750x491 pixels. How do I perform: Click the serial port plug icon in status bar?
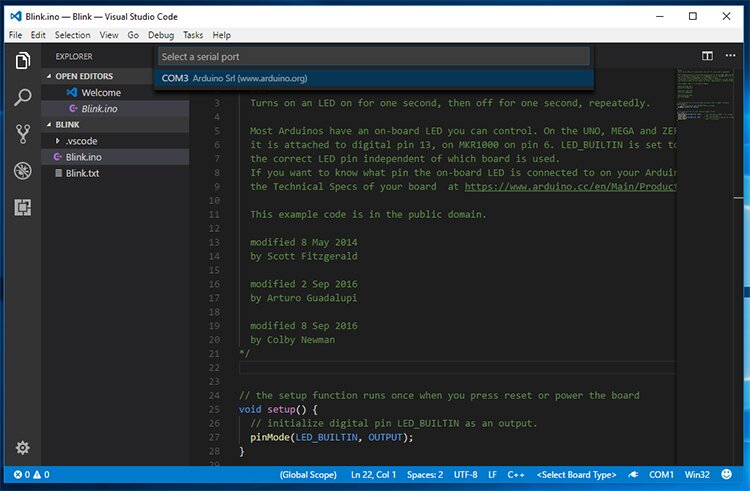[633, 474]
